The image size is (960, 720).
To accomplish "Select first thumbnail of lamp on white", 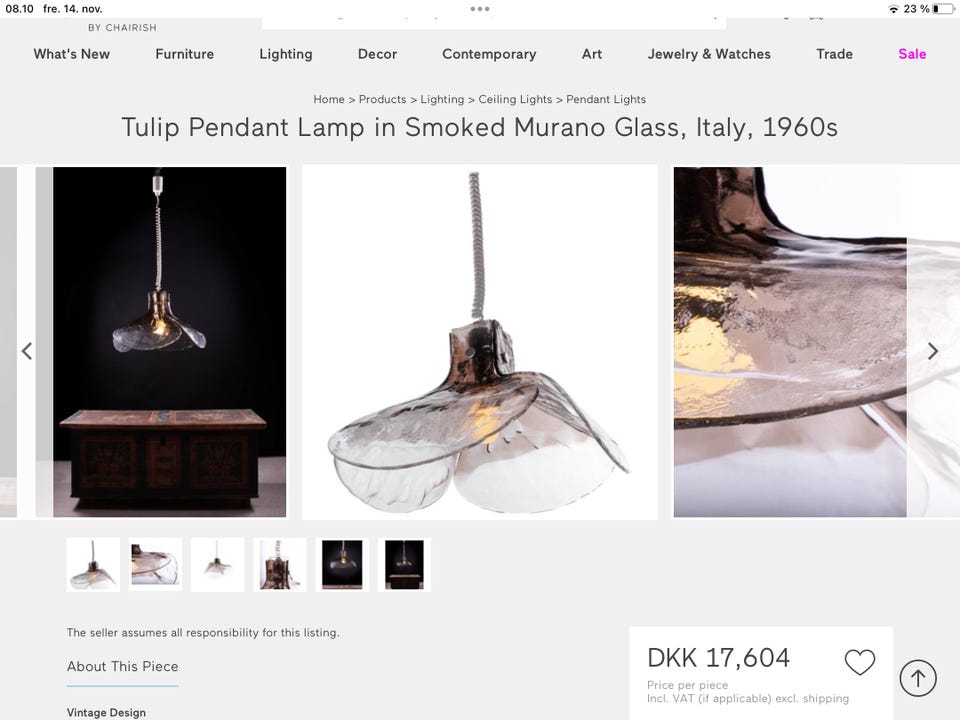I will [93, 564].
